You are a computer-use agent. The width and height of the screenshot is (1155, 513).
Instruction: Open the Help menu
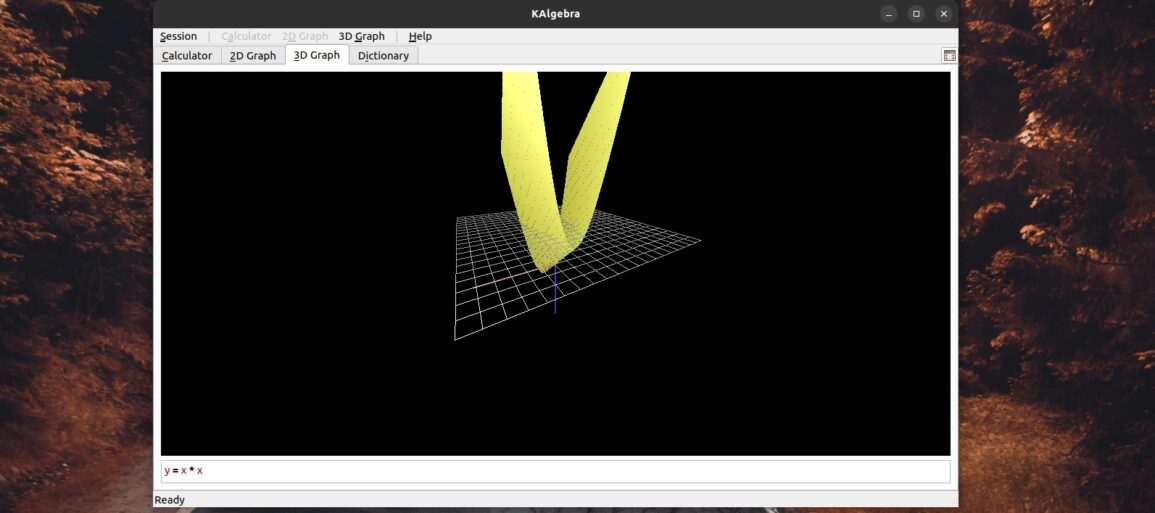click(420, 36)
